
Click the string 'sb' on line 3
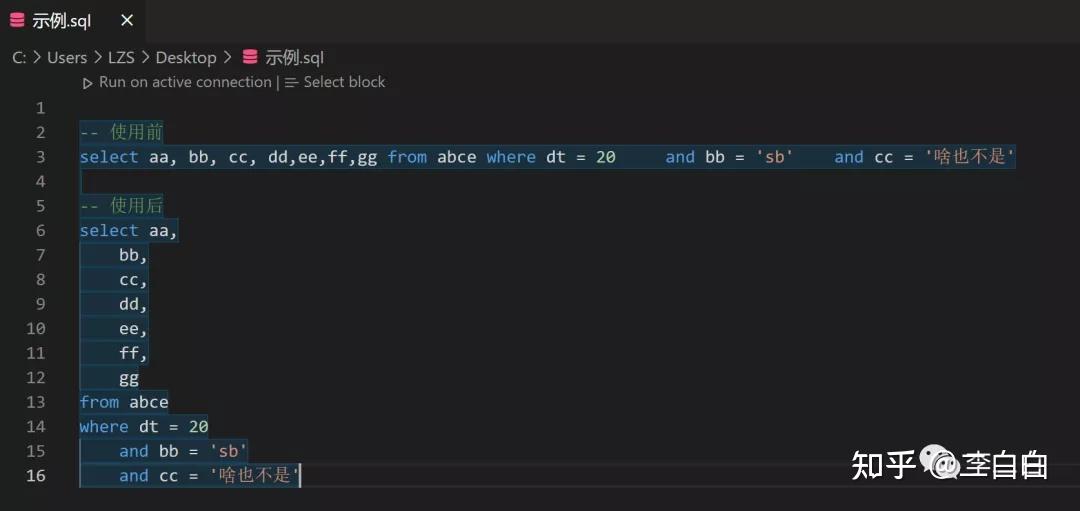775,157
